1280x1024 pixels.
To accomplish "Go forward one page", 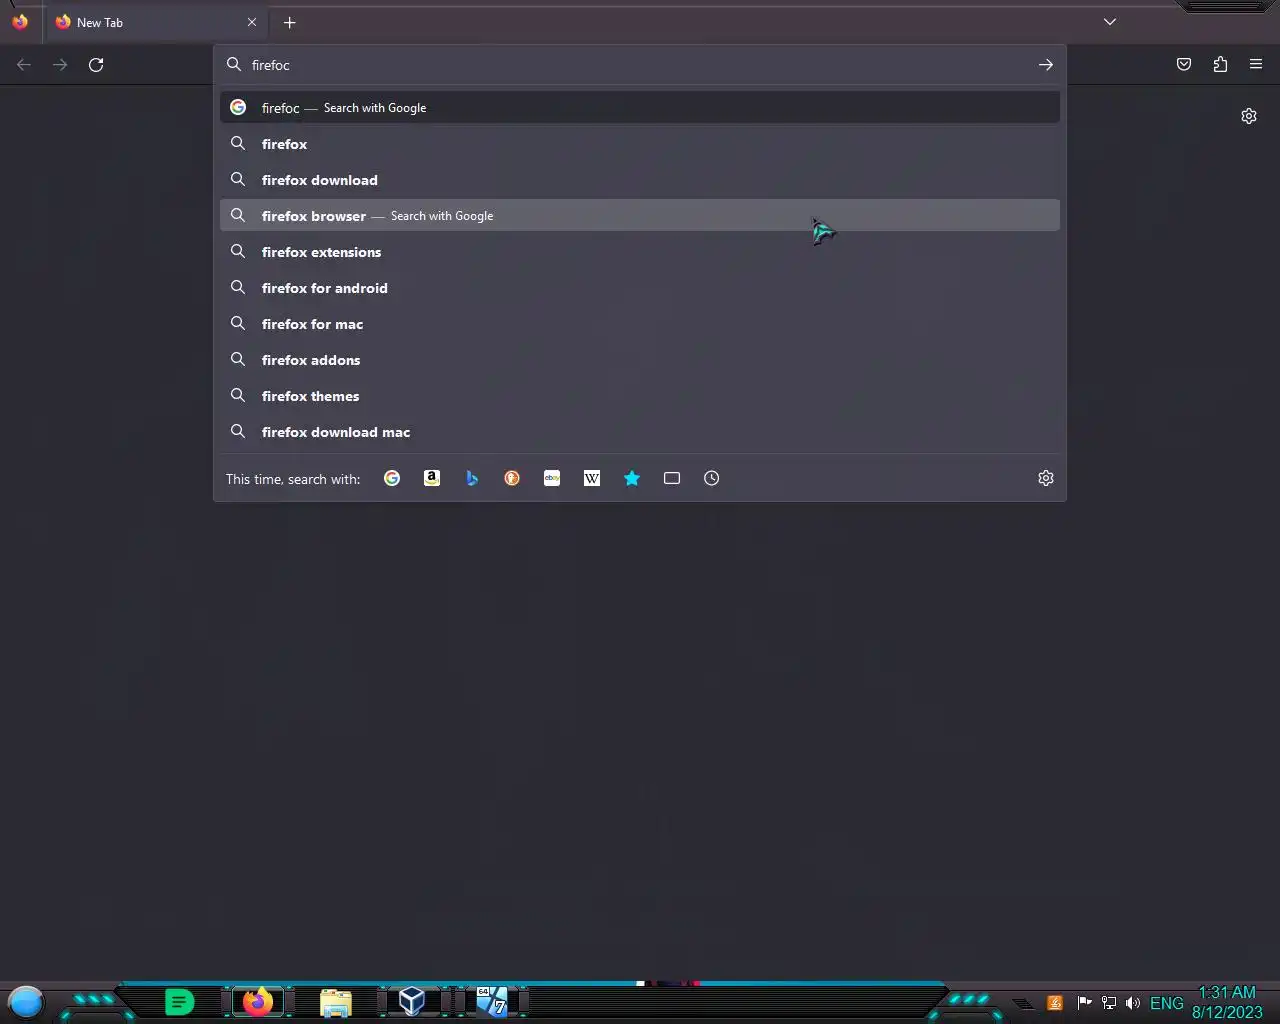I will pos(60,65).
